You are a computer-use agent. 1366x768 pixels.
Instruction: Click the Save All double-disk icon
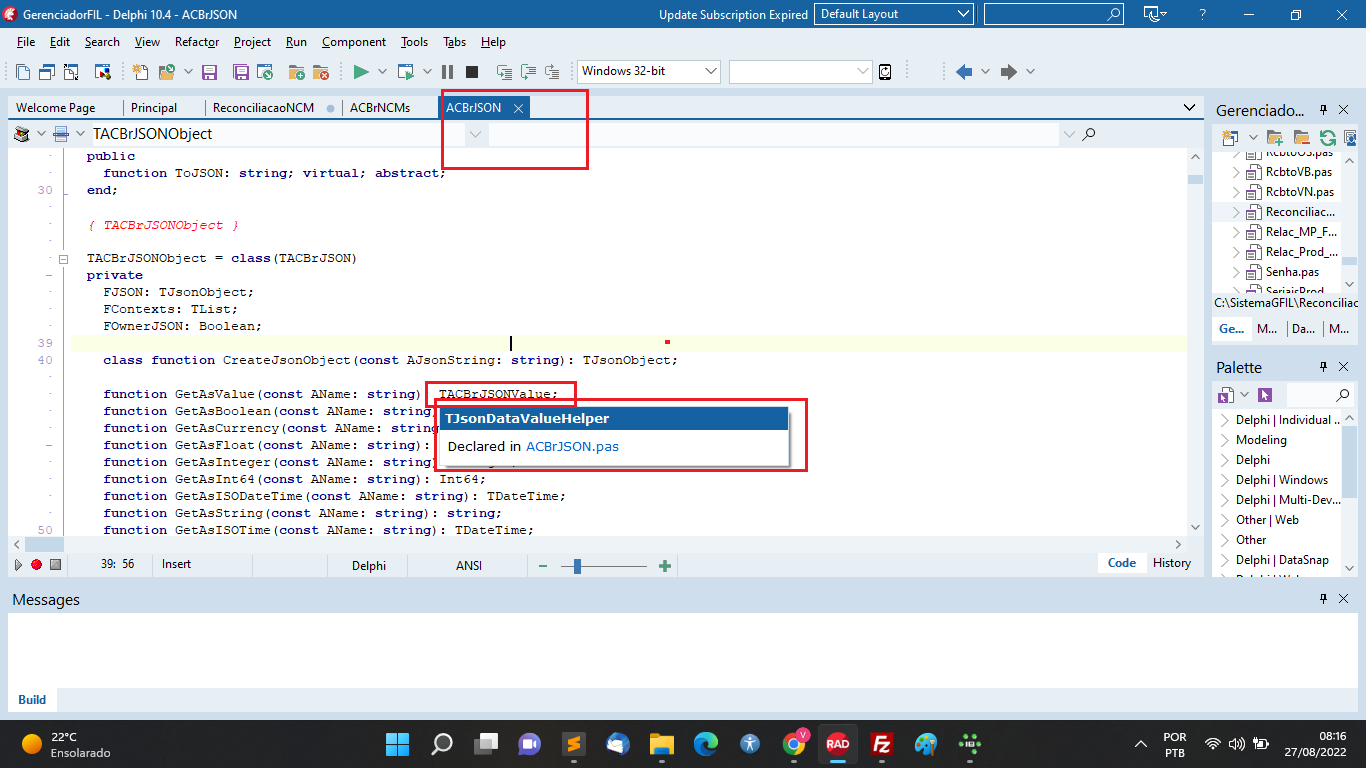pyautogui.click(x=241, y=72)
